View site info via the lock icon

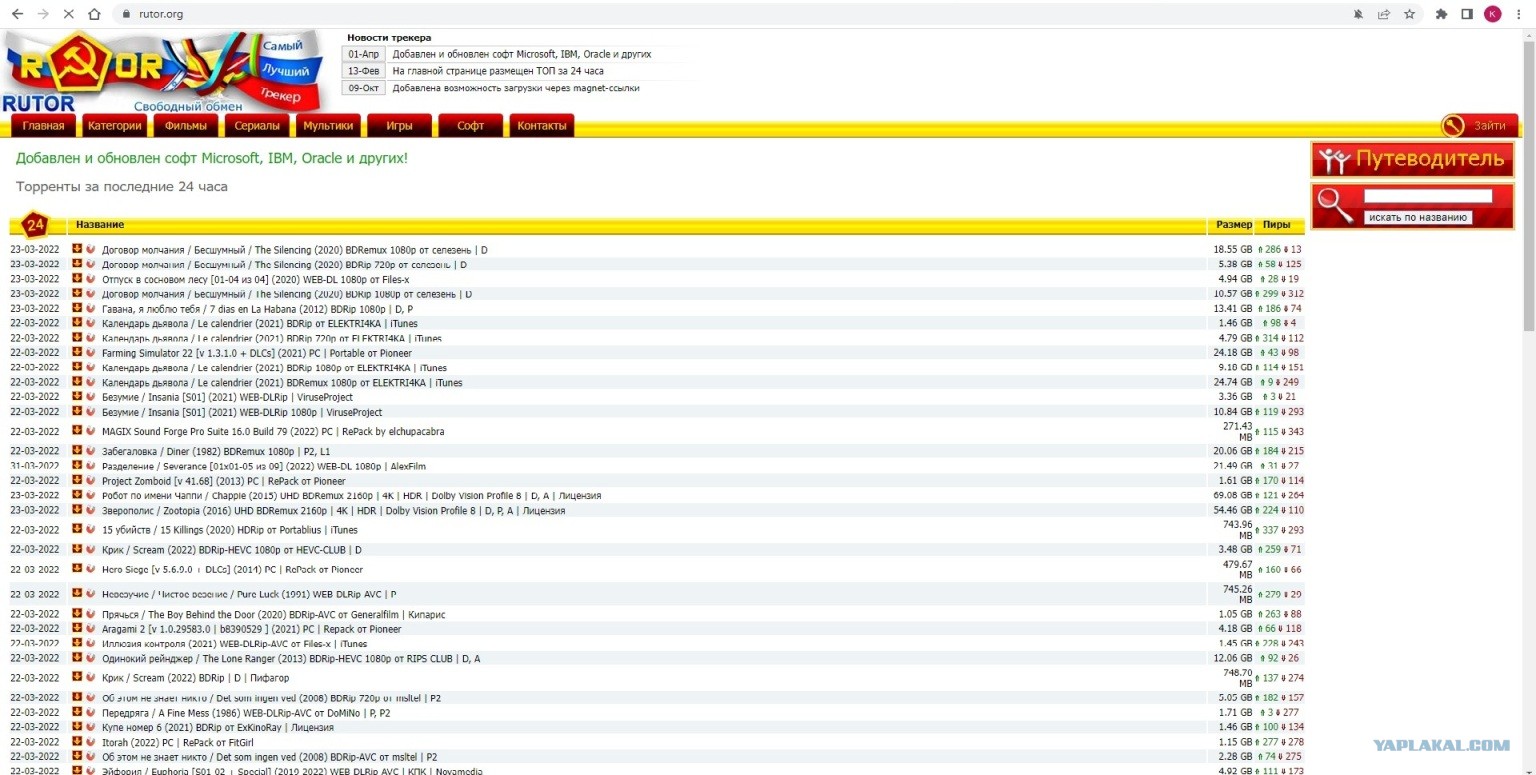point(125,14)
